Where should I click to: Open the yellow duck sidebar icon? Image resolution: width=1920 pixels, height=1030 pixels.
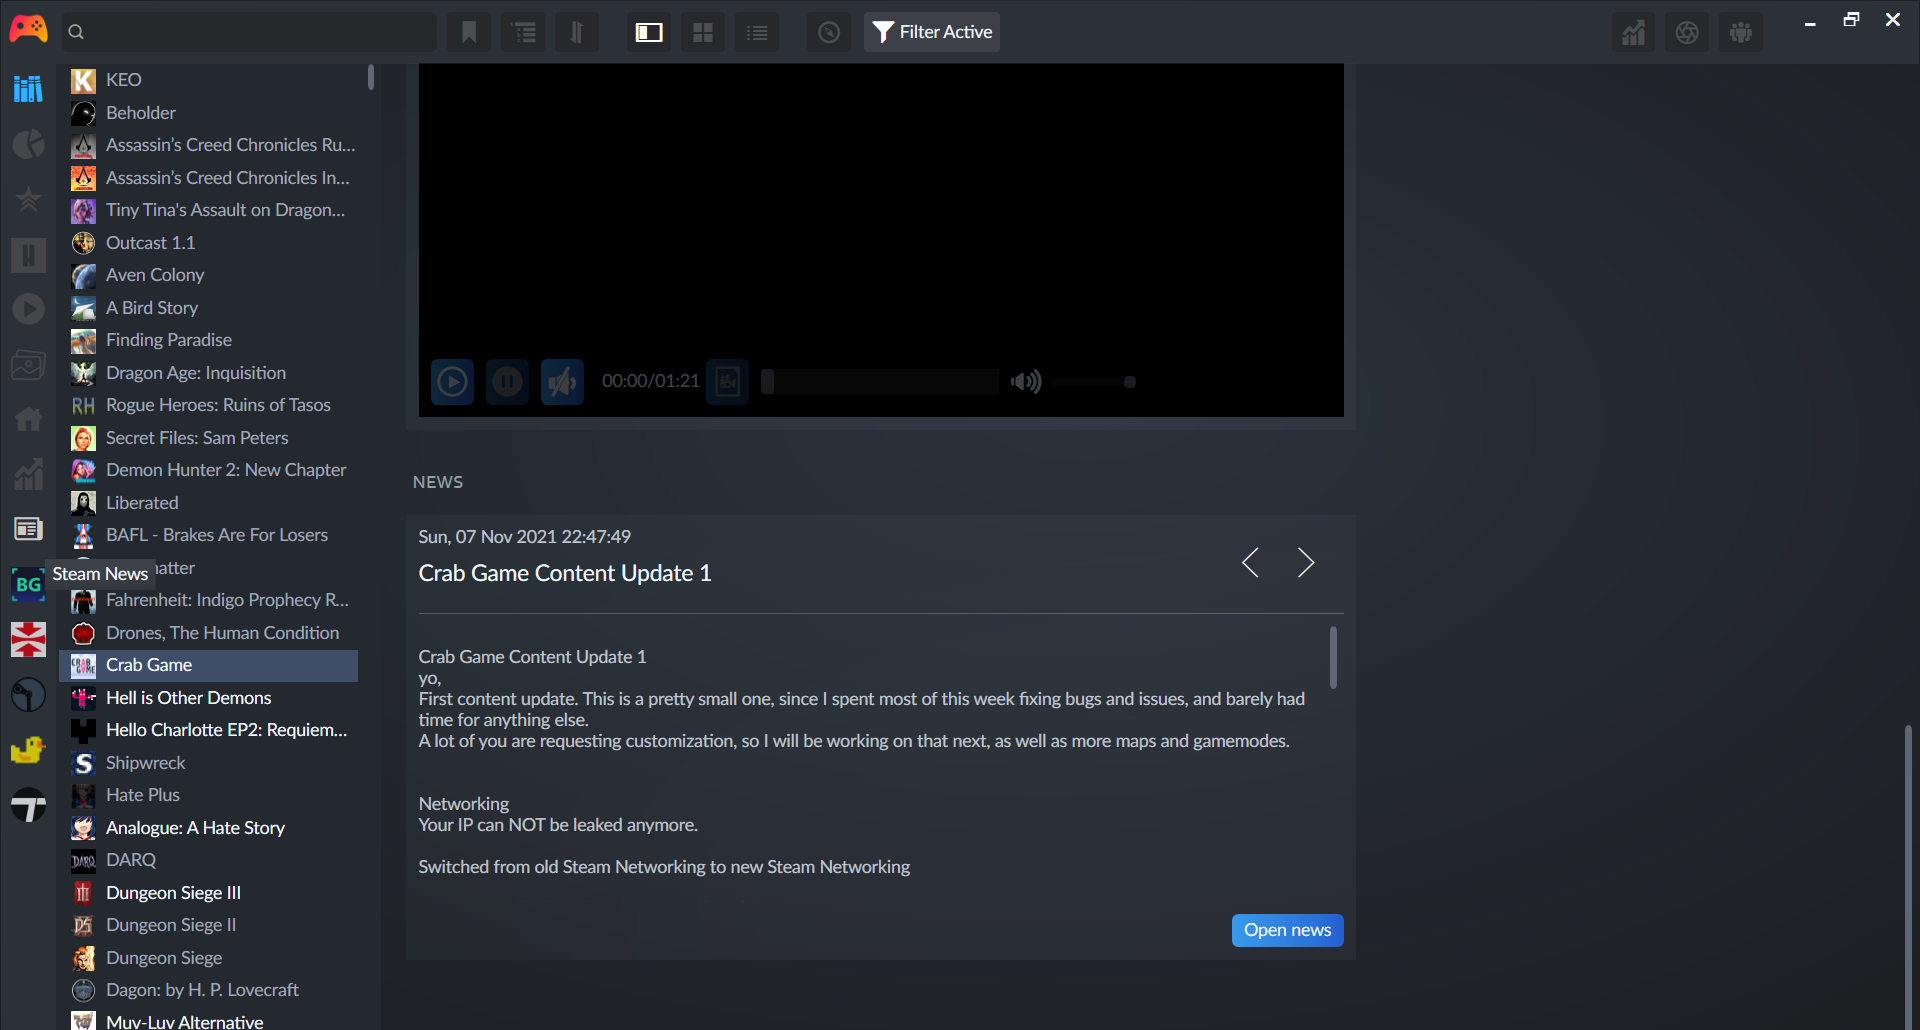point(28,749)
